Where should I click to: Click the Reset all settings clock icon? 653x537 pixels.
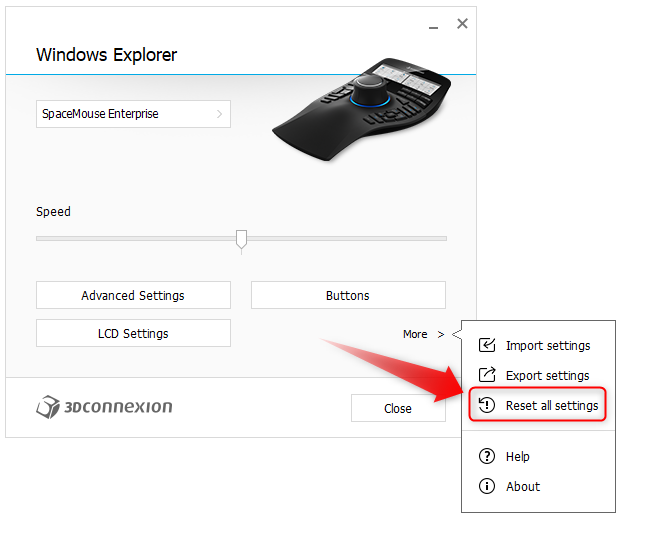486,405
